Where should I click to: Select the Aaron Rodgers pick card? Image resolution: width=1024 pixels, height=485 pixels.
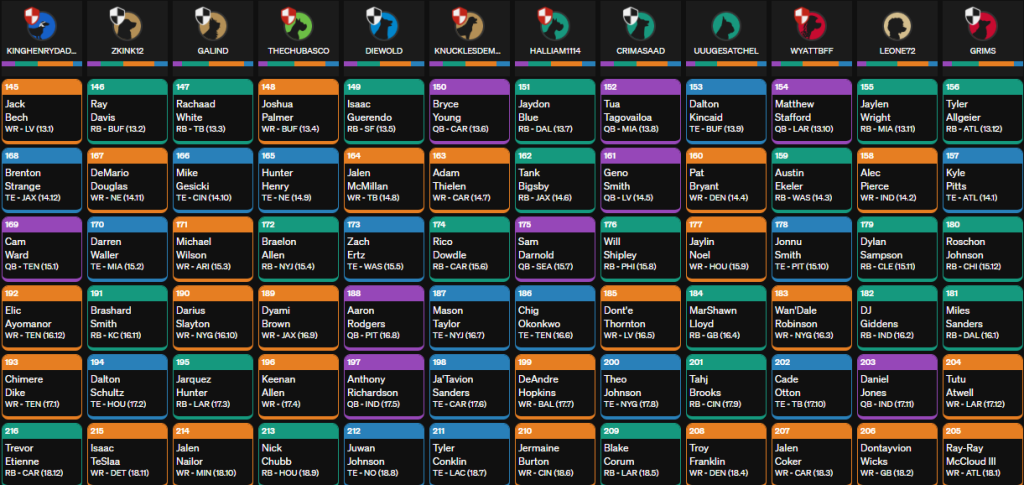tap(383, 317)
